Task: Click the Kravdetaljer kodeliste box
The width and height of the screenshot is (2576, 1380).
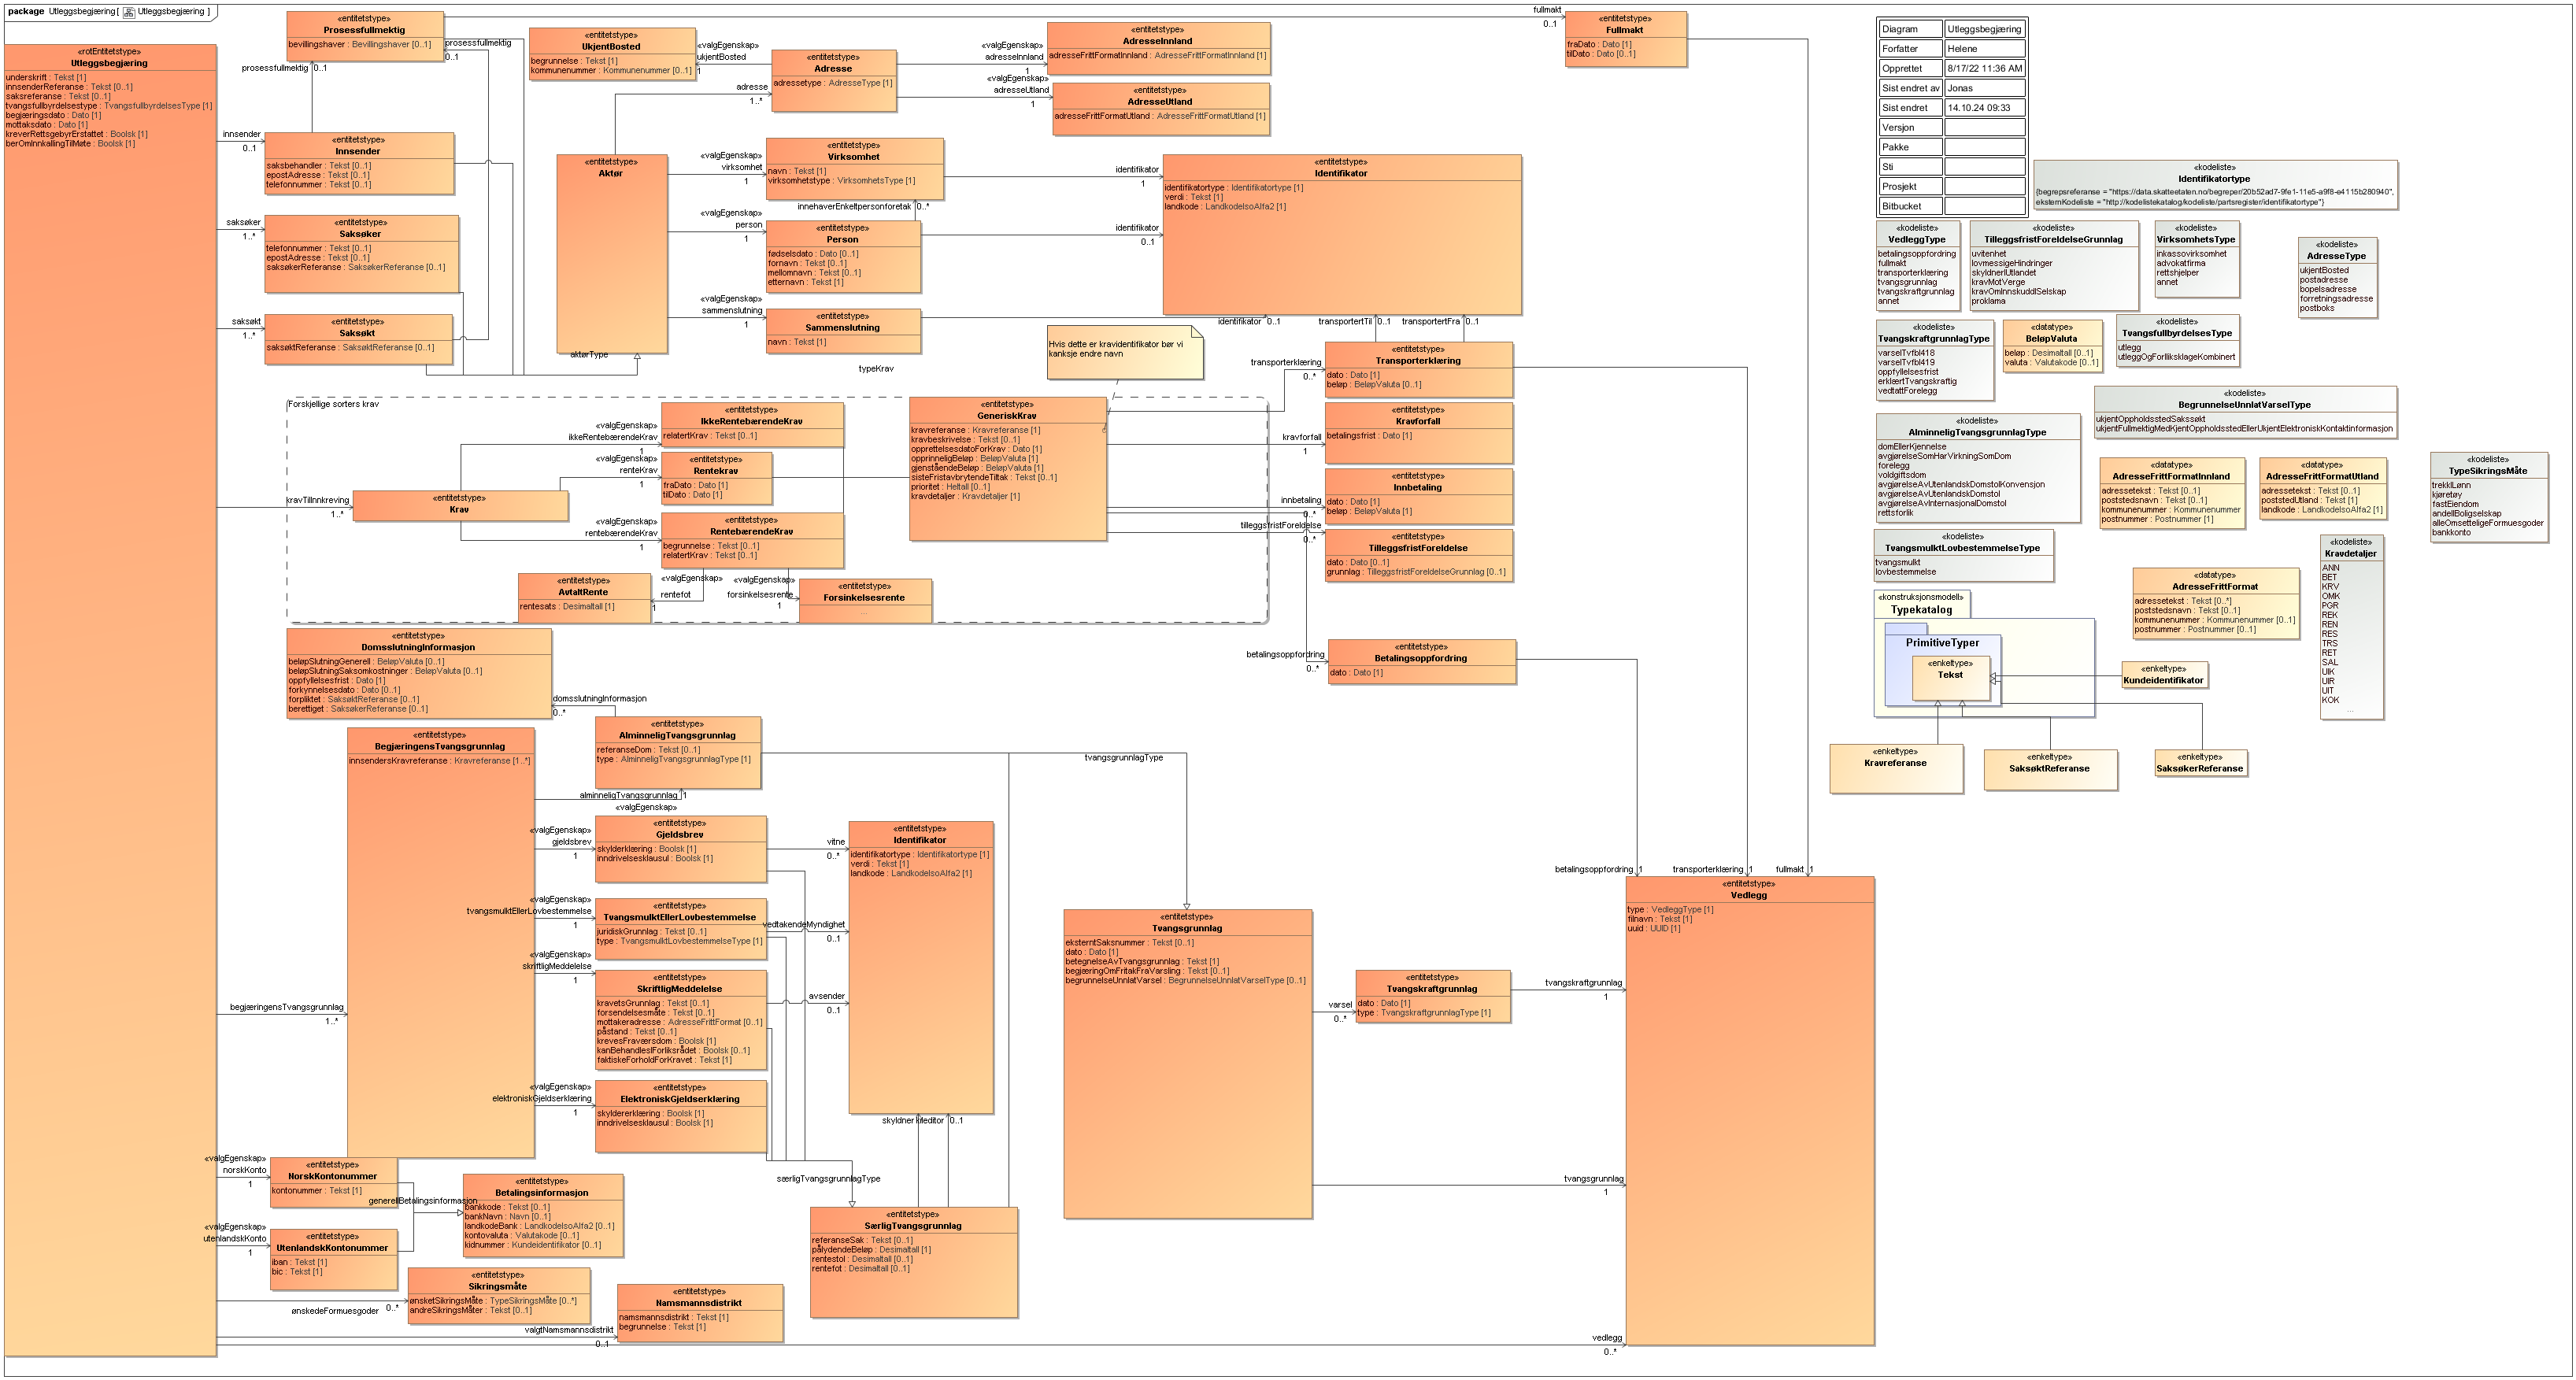Action: pos(2351,627)
